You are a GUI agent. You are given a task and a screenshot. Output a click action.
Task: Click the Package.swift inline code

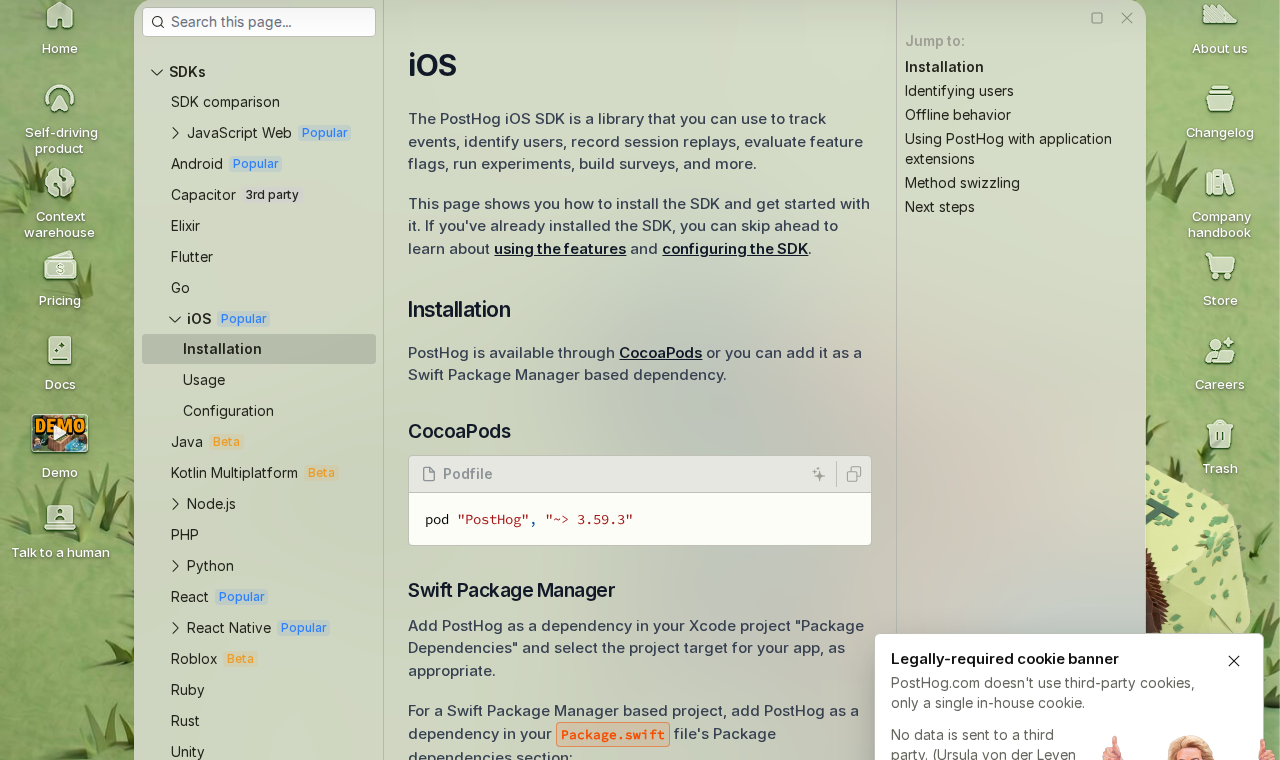coord(613,735)
